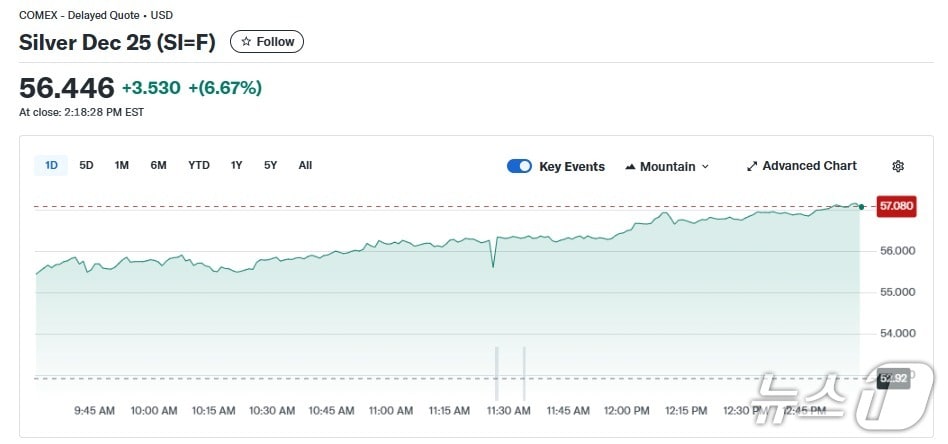Image resolution: width=948 pixels, height=444 pixels.
Task: Click the star icon in Follow button
Action: 246,42
